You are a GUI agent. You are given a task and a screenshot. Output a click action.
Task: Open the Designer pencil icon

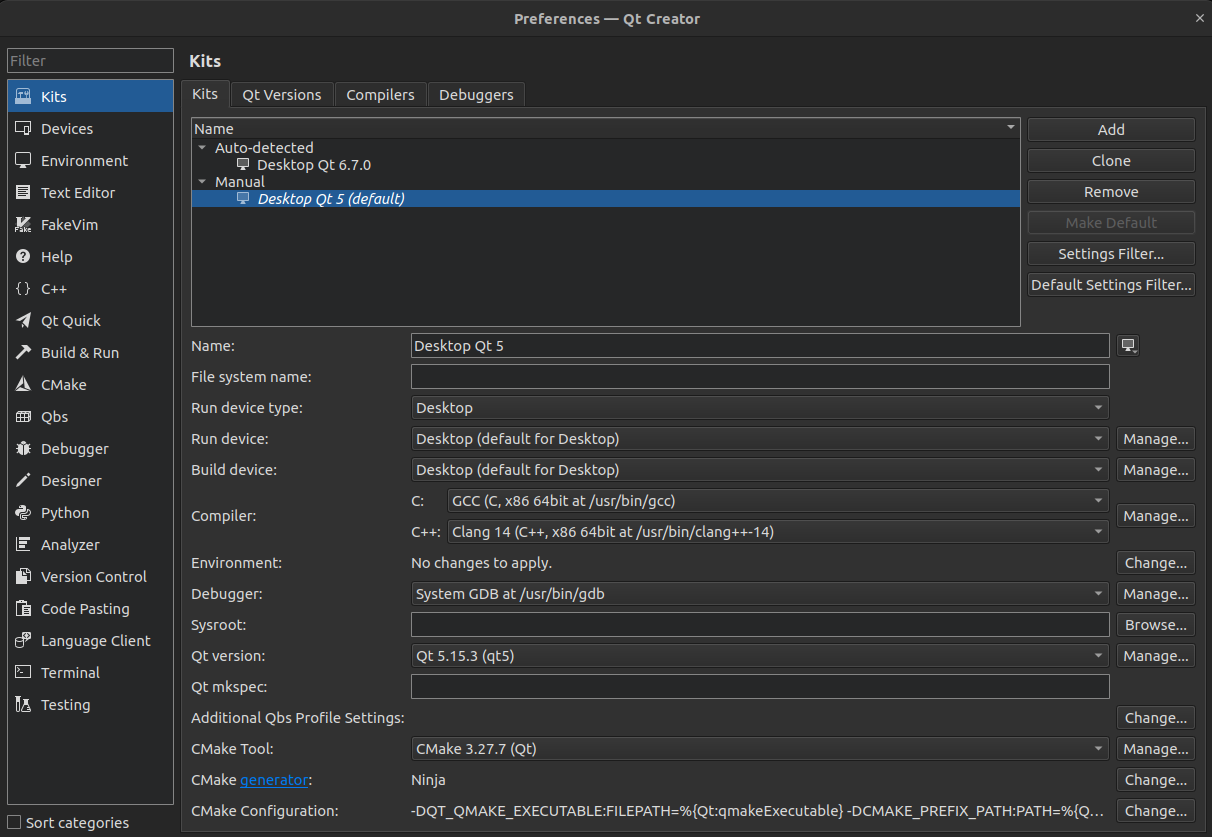point(24,481)
